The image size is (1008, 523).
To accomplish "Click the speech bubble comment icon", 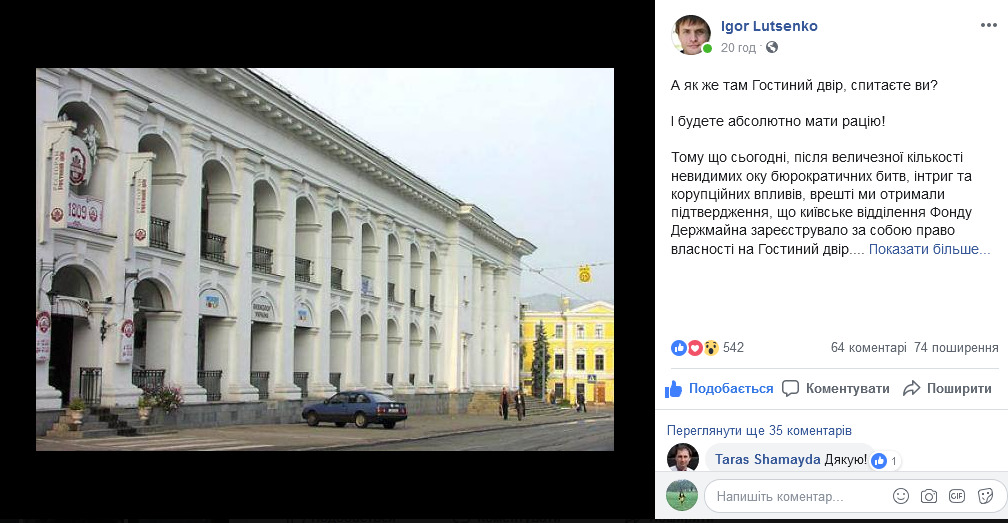I will tap(790, 388).
